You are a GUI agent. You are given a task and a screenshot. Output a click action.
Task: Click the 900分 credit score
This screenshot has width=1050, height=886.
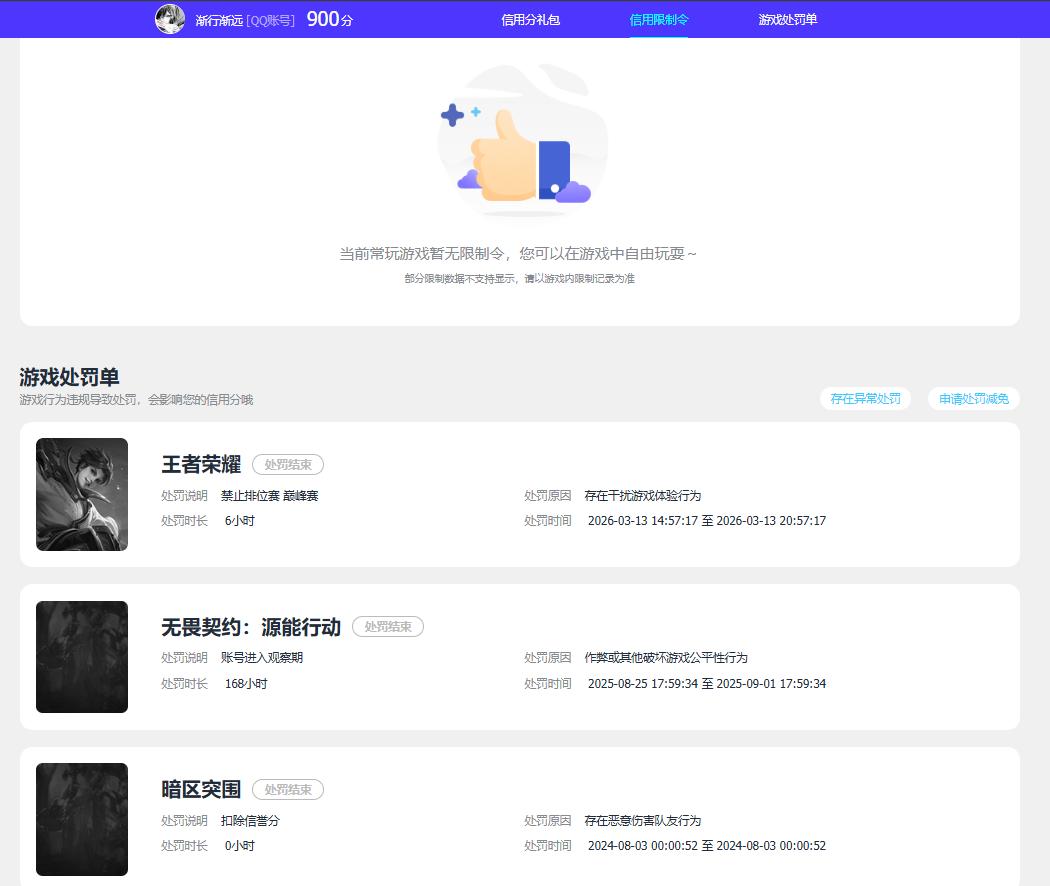[329, 19]
